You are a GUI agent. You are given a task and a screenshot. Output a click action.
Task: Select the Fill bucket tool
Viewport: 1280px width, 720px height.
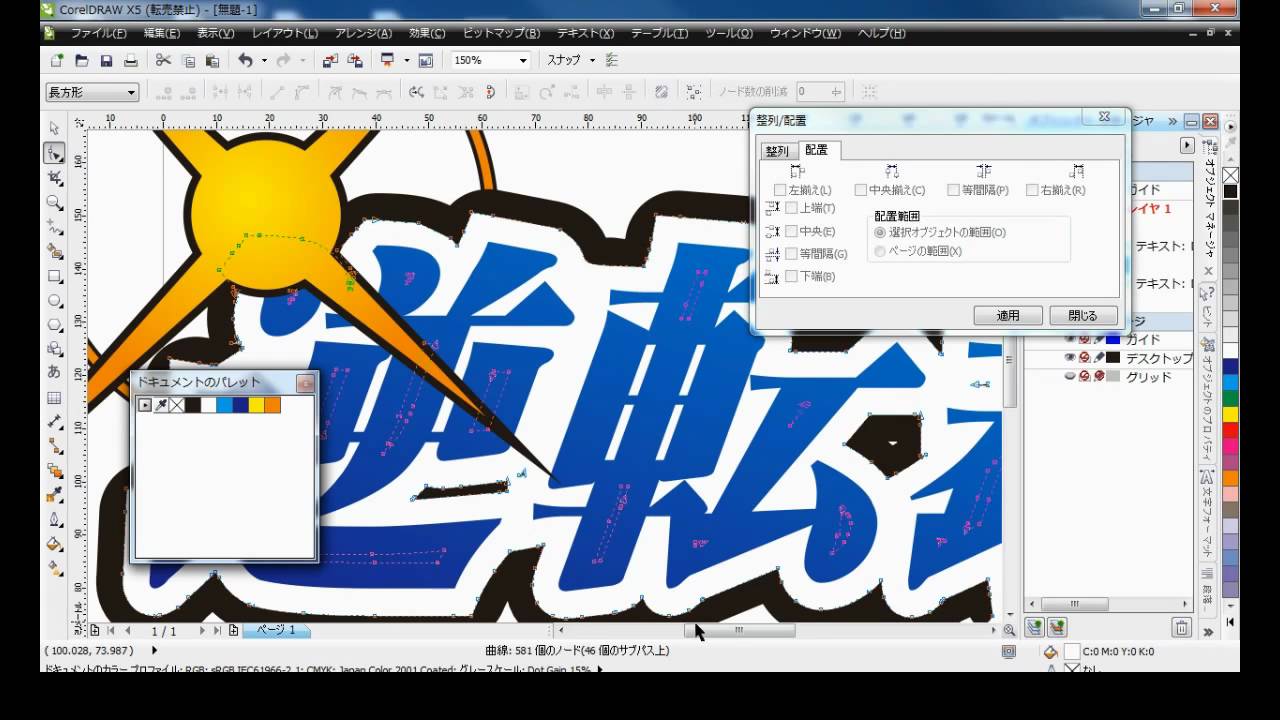54,545
